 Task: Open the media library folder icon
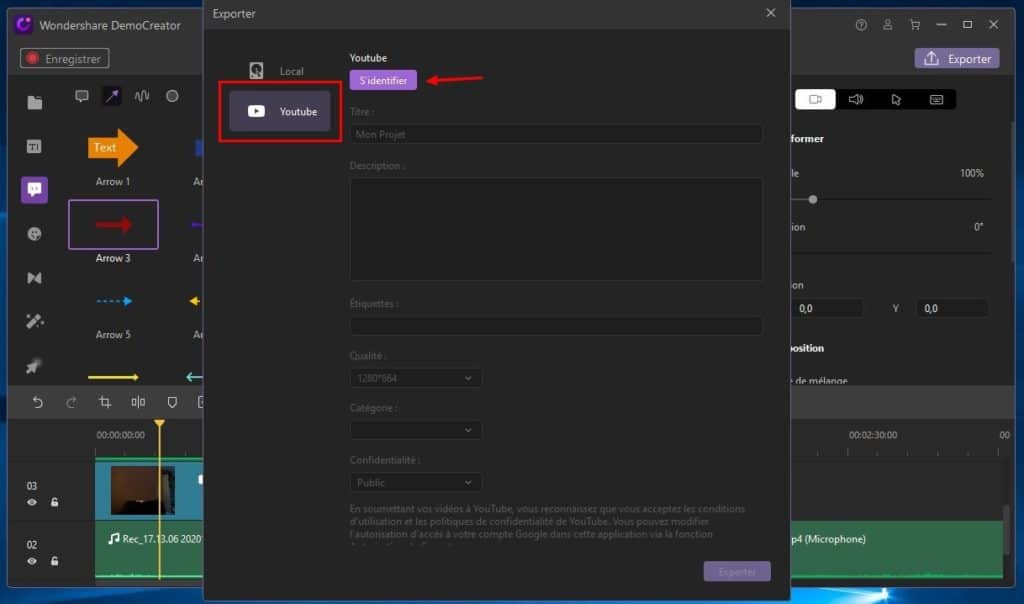coord(35,103)
